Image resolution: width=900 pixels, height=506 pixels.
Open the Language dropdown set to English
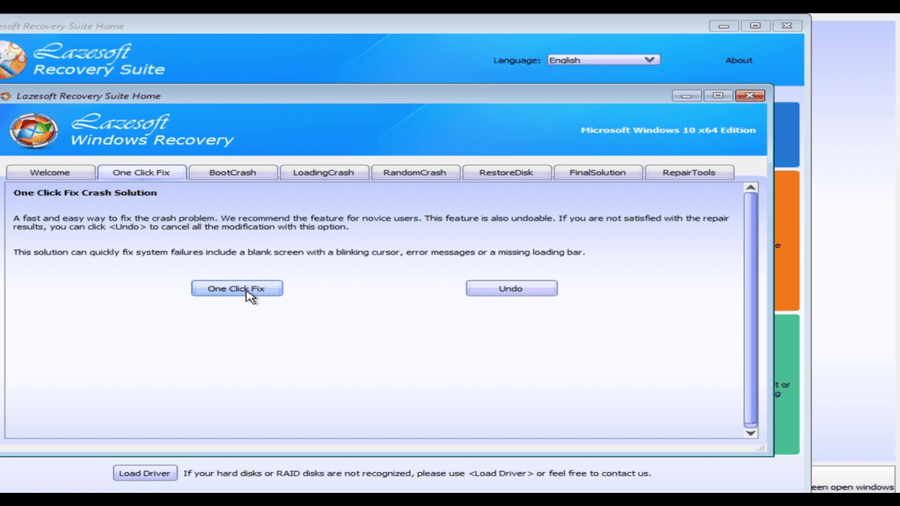click(x=603, y=60)
